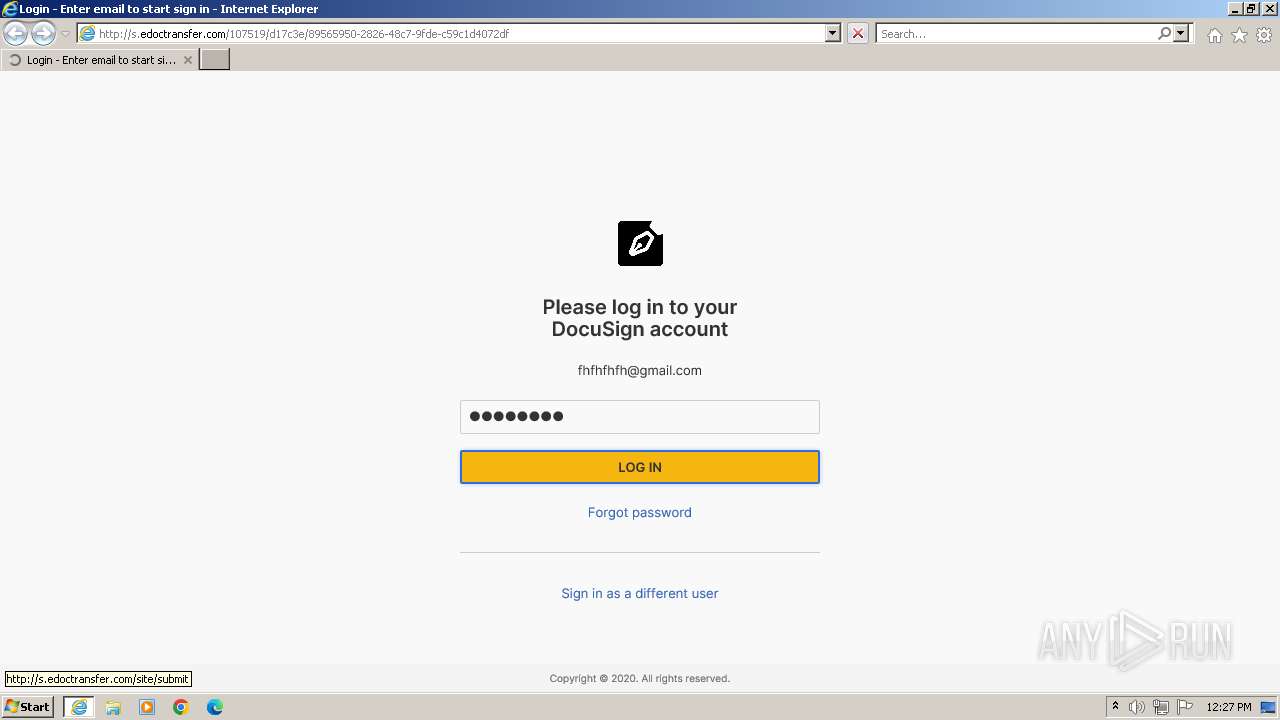This screenshot has height=720, width=1280.
Task: Open the Windows Start button
Action: pyautogui.click(x=27, y=707)
